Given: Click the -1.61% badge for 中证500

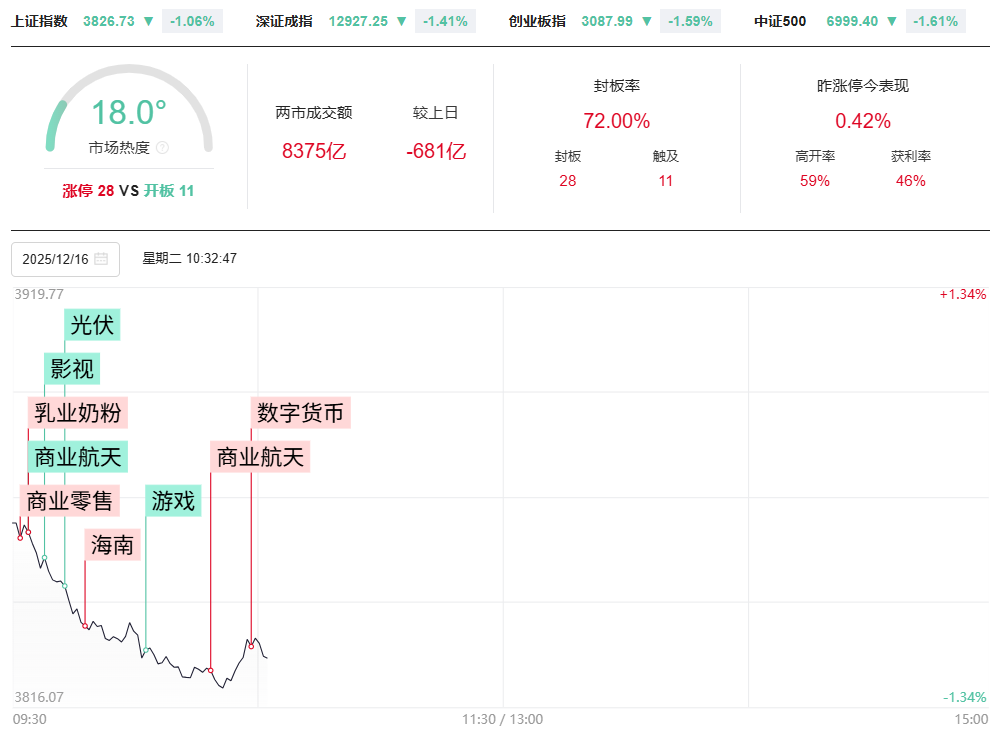Looking at the screenshot, I should [x=935, y=21].
